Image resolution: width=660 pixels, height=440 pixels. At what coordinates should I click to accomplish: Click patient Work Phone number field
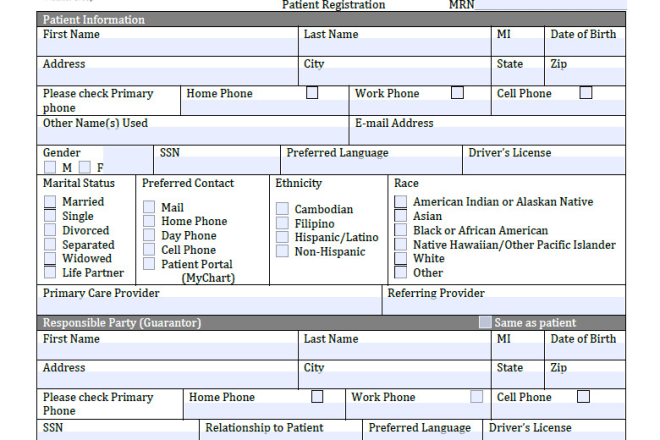click(x=420, y=107)
